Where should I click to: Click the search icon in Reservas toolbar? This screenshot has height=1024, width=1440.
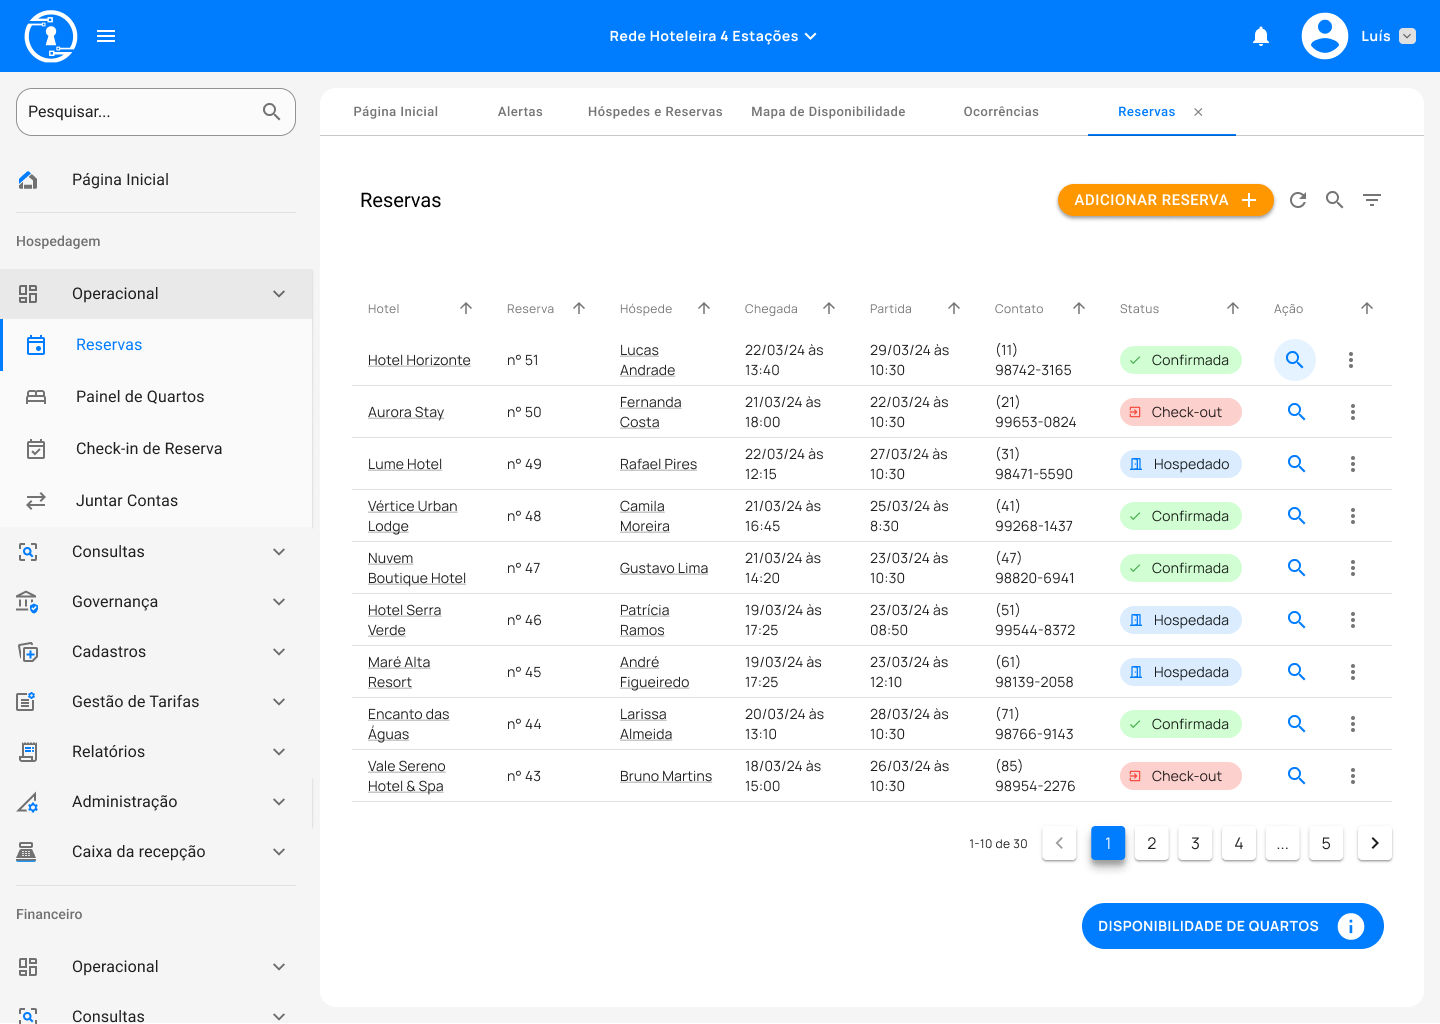[x=1335, y=200]
